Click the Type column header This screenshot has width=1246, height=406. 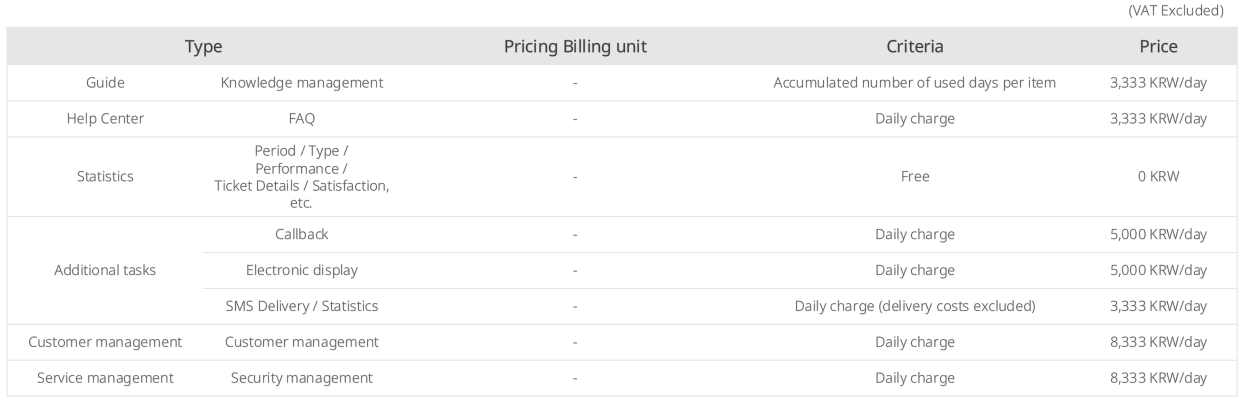pos(204,46)
